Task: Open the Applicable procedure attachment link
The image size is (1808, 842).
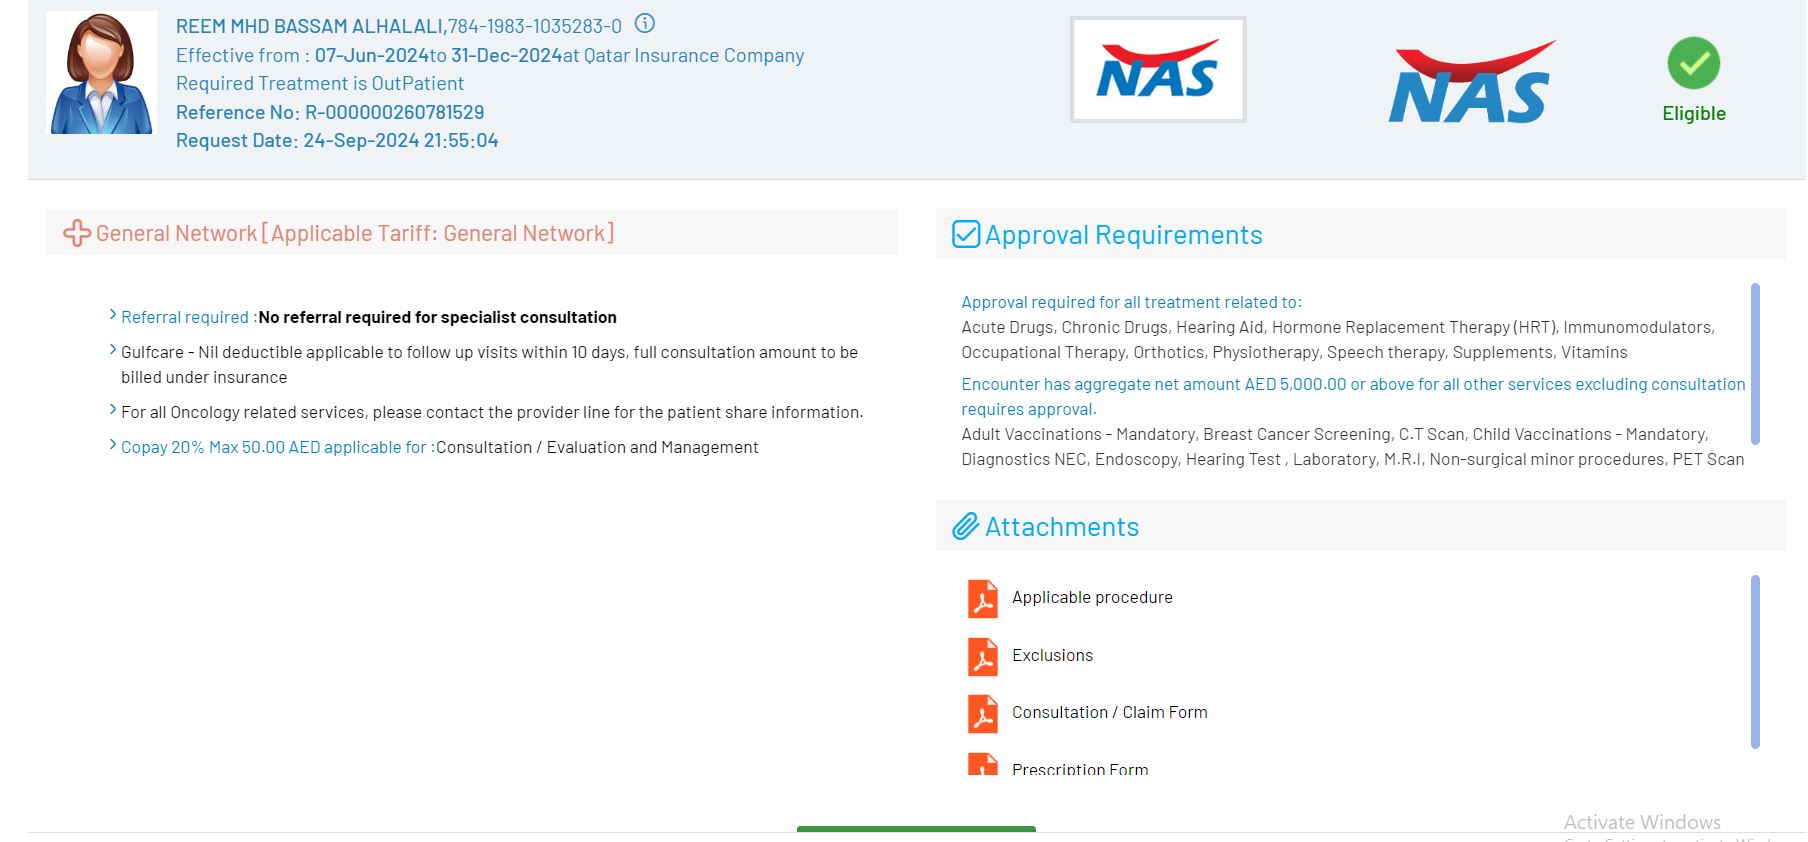Action: 1092,597
